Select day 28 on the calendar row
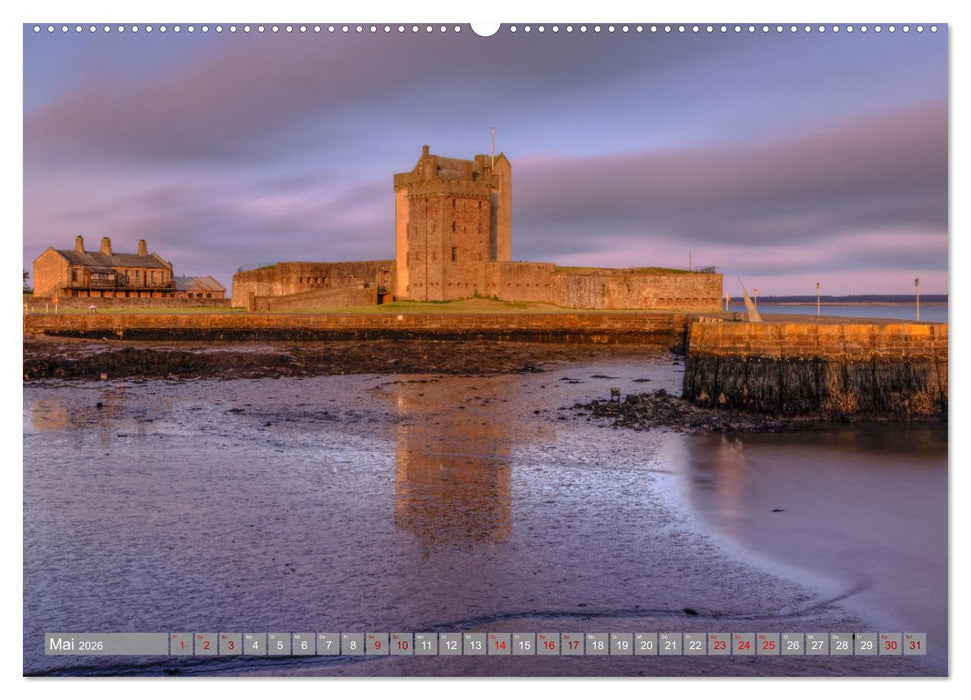971x700 pixels. [842, 645]
